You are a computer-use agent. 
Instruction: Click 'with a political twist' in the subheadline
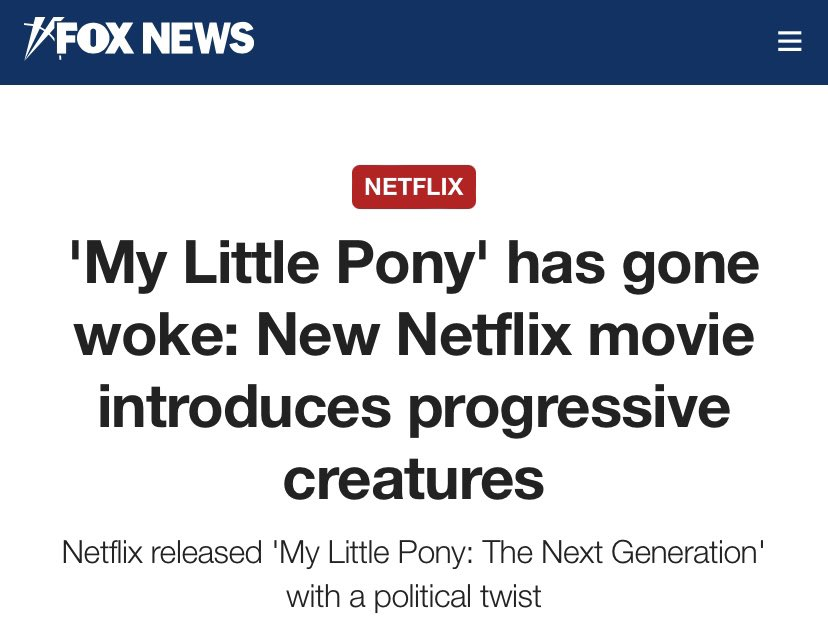[413, 596]
